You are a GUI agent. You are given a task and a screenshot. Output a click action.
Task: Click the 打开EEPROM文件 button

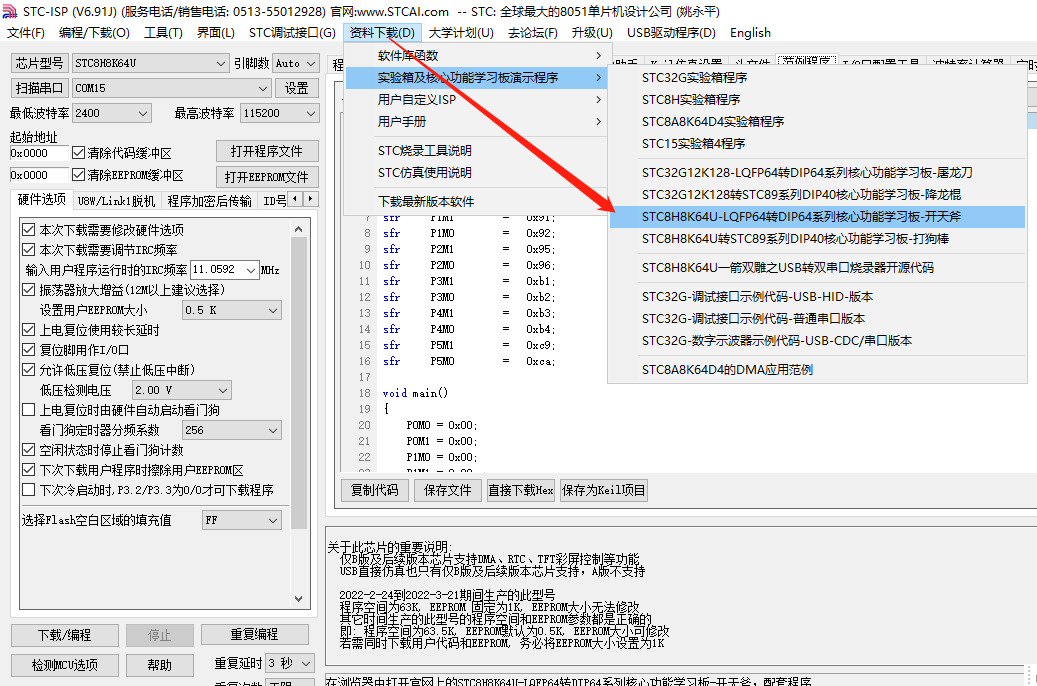tap(267, 177)
